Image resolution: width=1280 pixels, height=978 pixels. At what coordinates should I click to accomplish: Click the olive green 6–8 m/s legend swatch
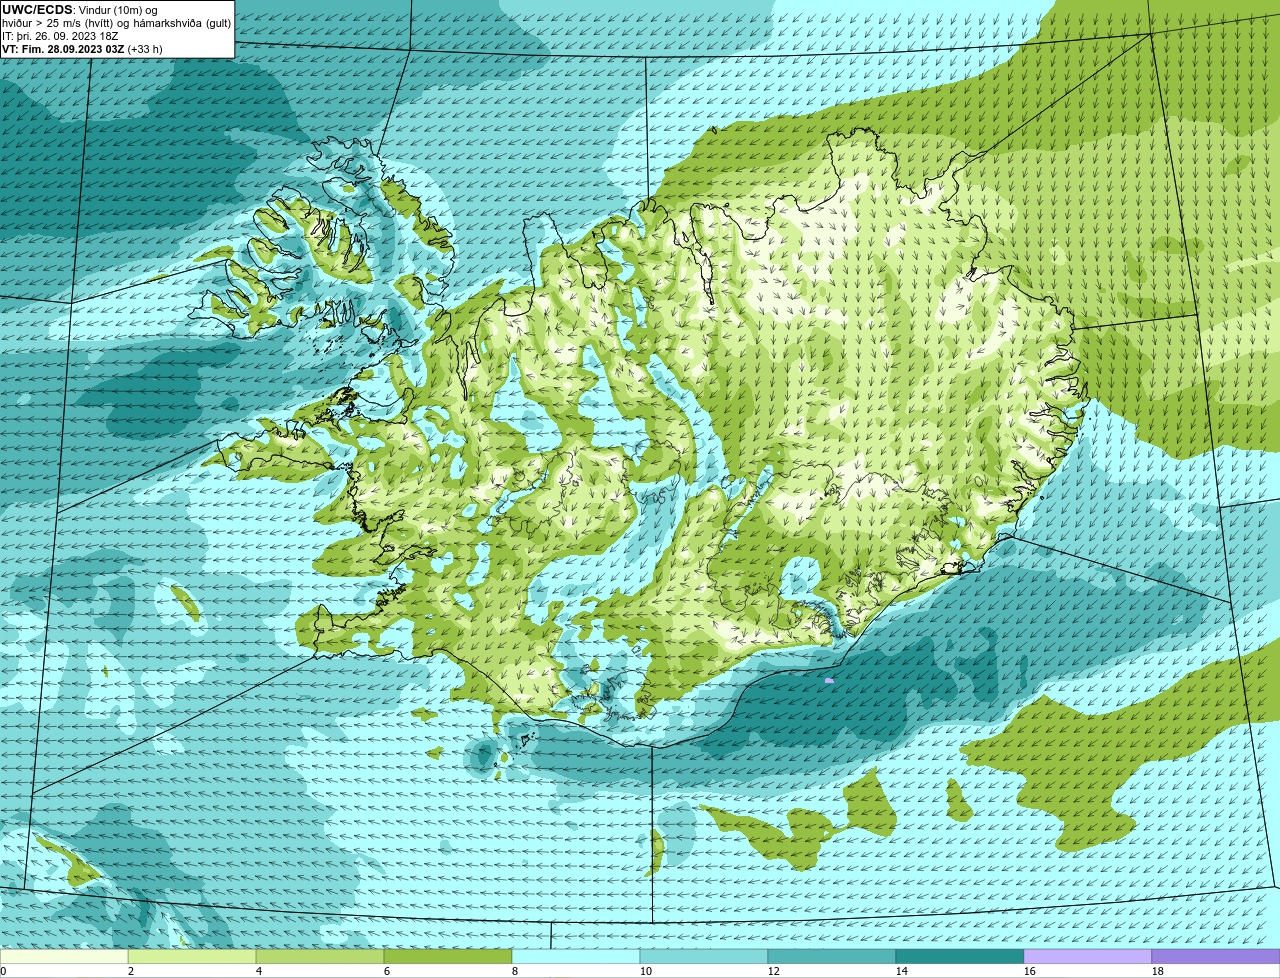[x=448, y=957]
